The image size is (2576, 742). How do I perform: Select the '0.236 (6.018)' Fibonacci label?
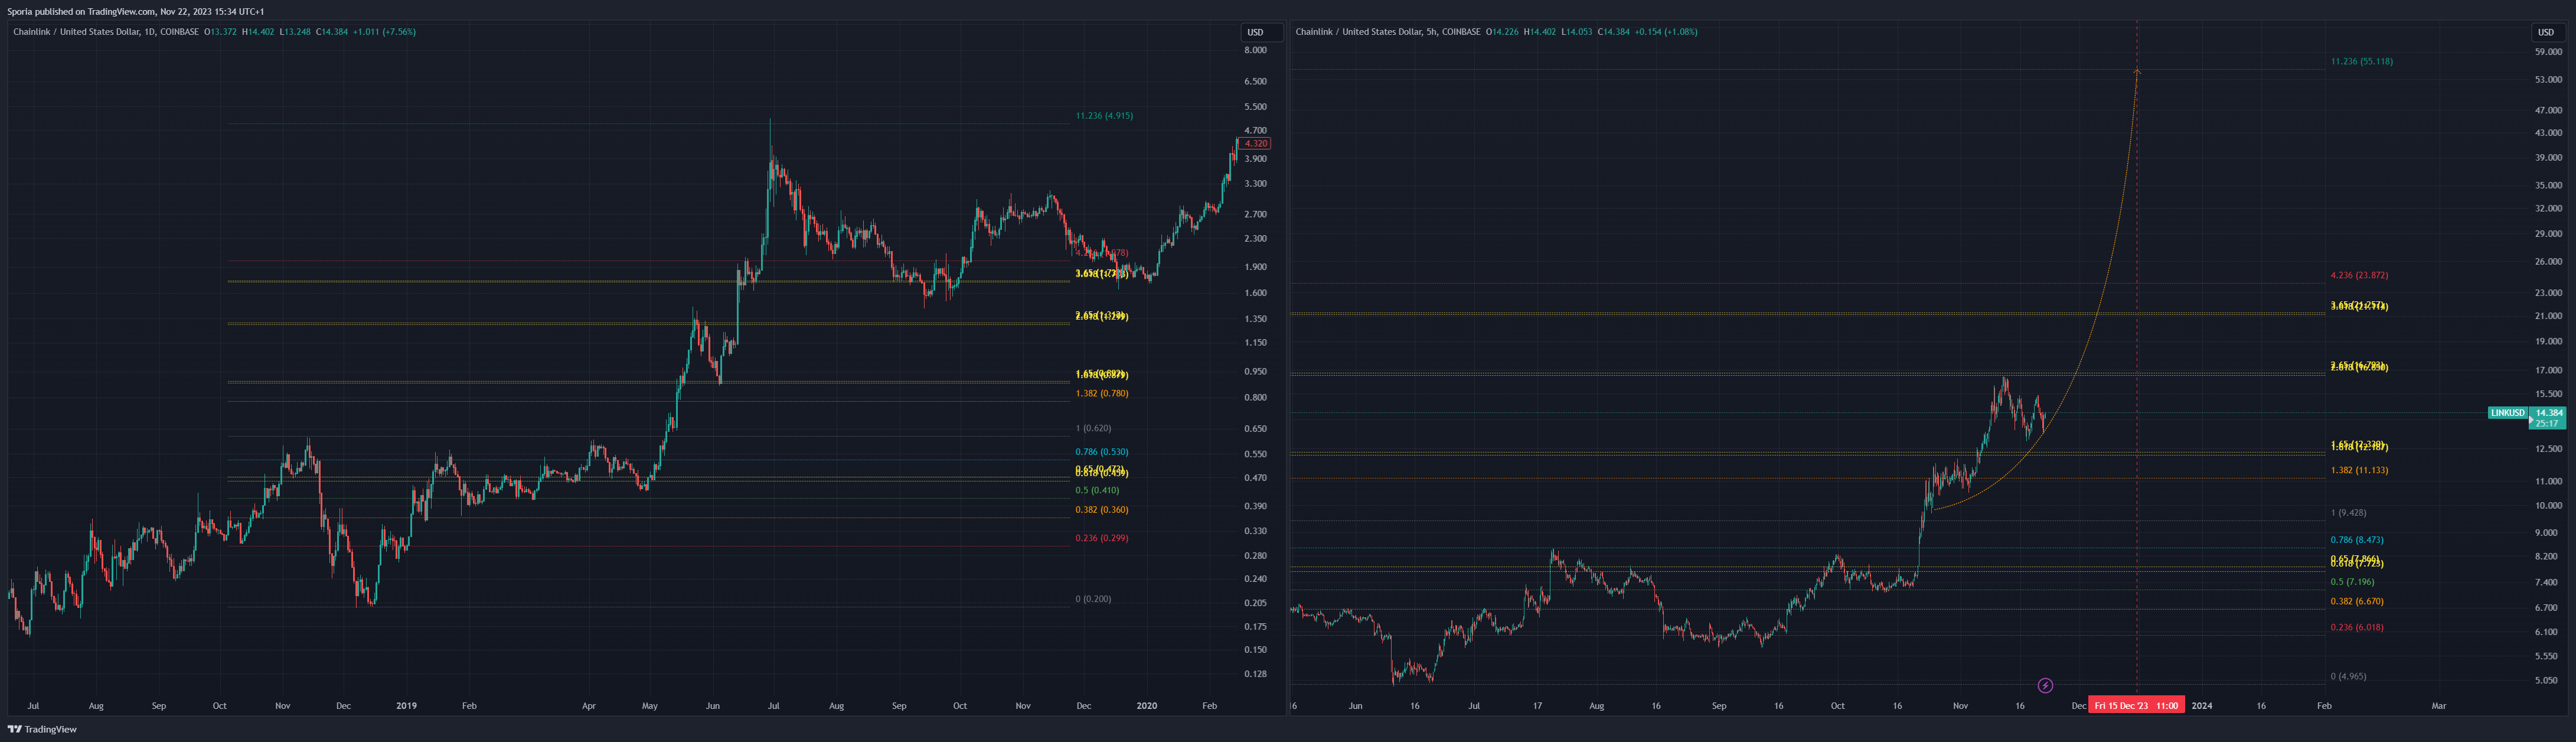(x=2357, y=628)
